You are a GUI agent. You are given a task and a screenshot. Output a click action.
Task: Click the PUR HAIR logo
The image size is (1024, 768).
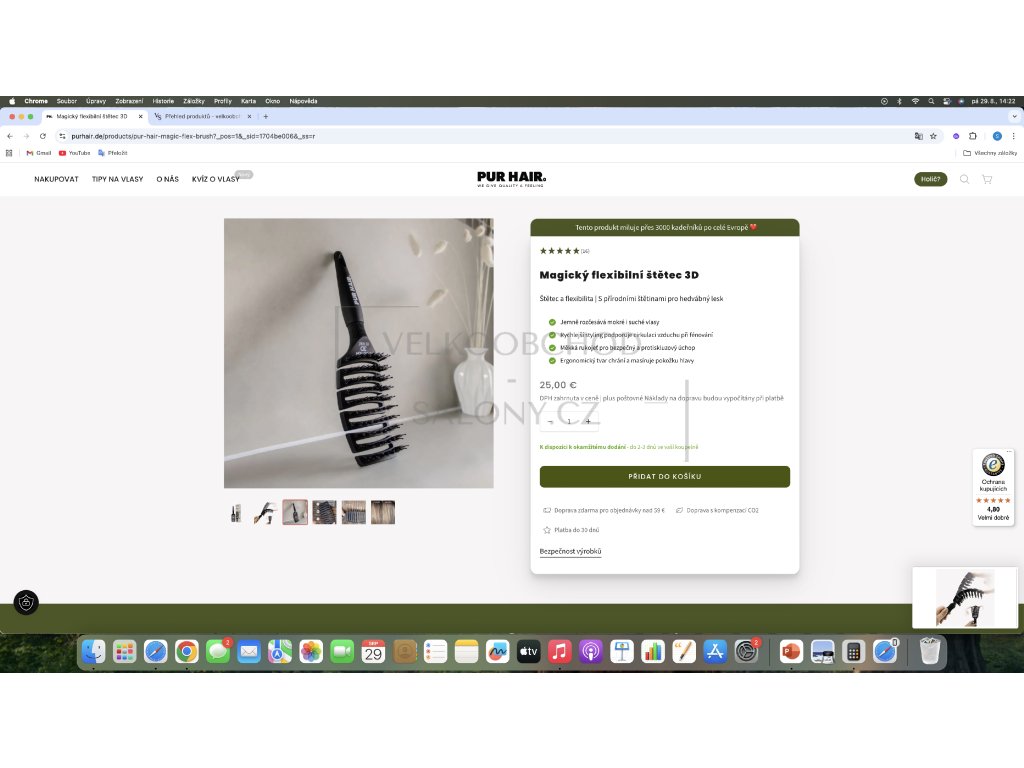click(x=511, y=178)
